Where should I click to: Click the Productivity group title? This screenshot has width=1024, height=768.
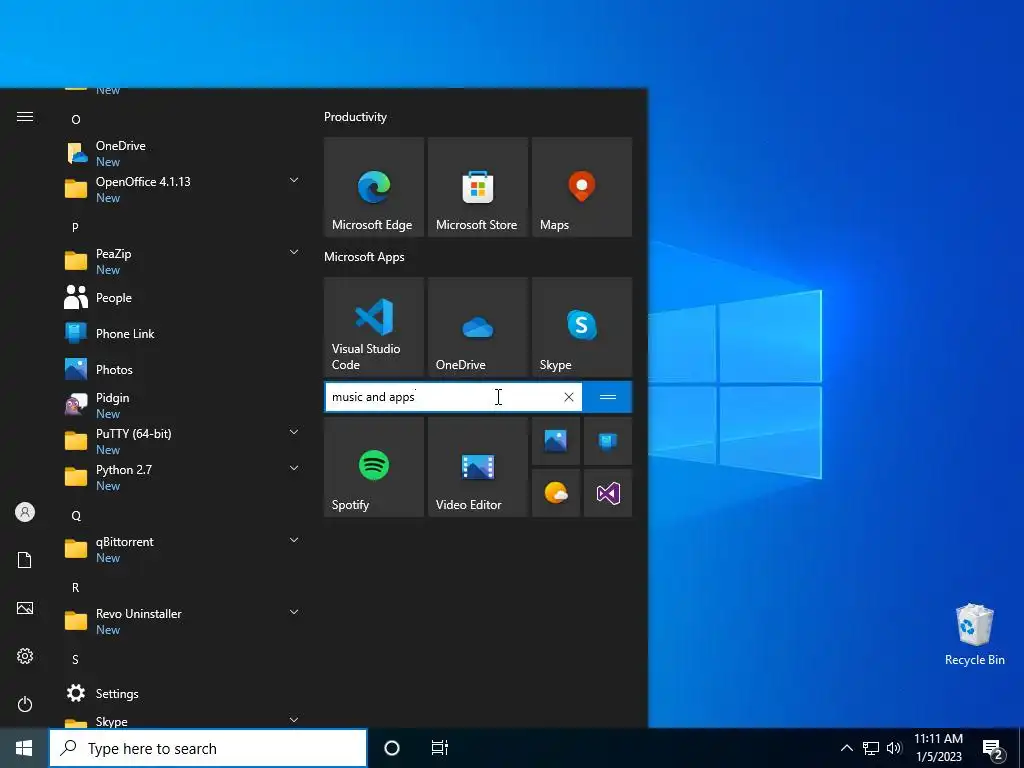[x=355, y=117]
